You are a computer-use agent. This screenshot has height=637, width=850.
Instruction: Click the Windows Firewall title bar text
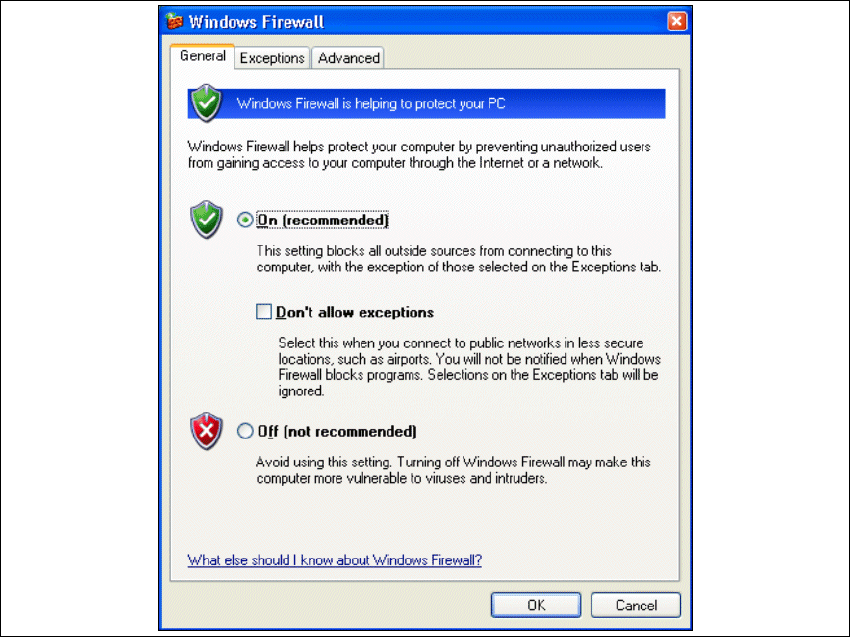click(x=256, y=22)
